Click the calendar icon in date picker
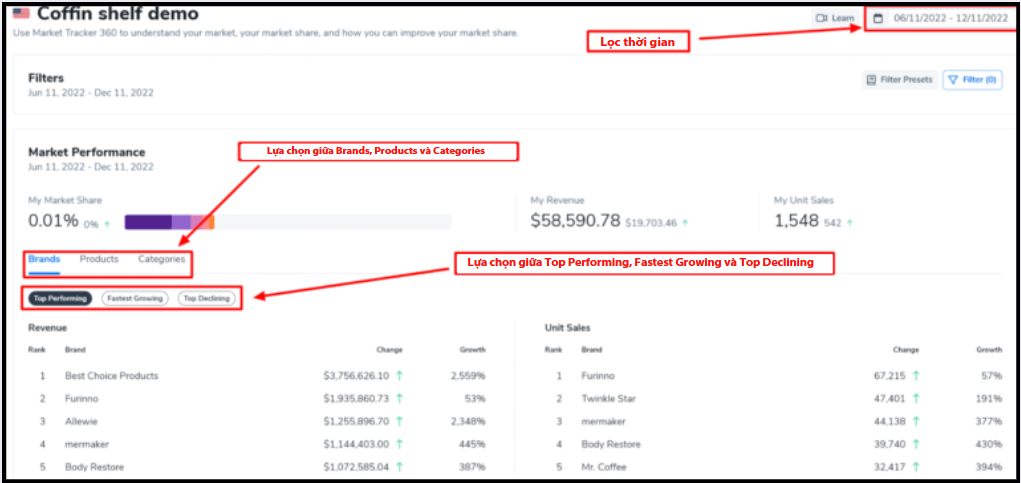This screenshot has width=1021, height=483. pyautogui.click(x=878, y=18)
